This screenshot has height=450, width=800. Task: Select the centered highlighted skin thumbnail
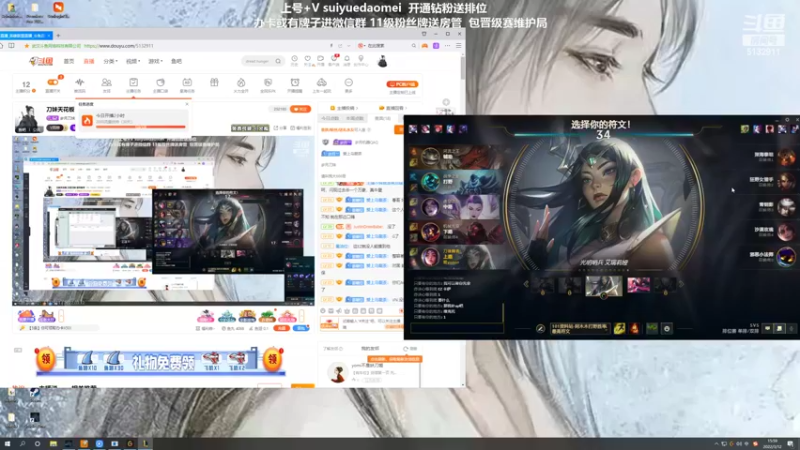pos(604,285)
